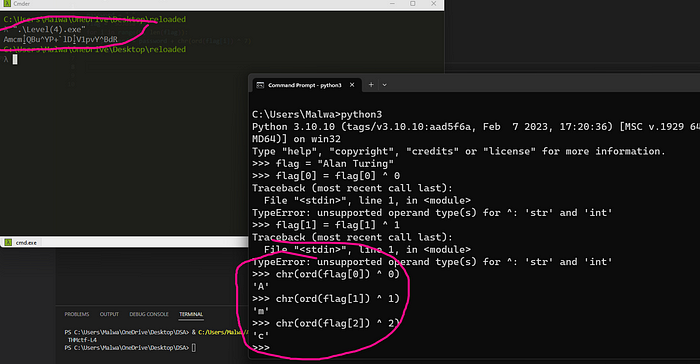Switch to the OUTPUT tab in VS Code

click(x=109, y=314)
